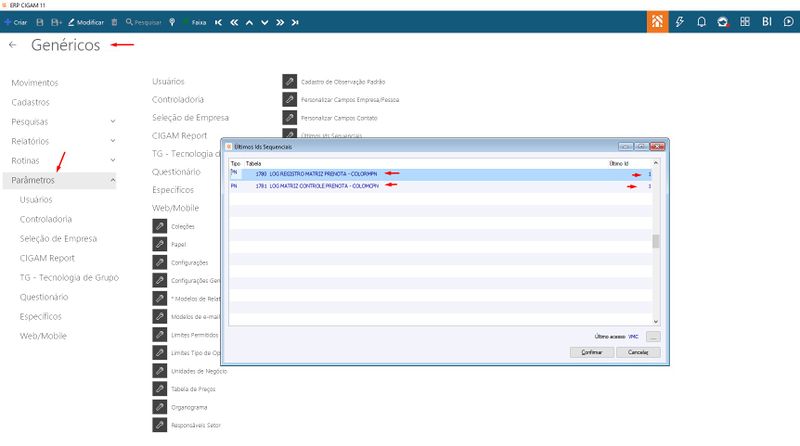Click the dialog list scrollbar thumb
Viewport: 800px width, 446px height.
656,241
